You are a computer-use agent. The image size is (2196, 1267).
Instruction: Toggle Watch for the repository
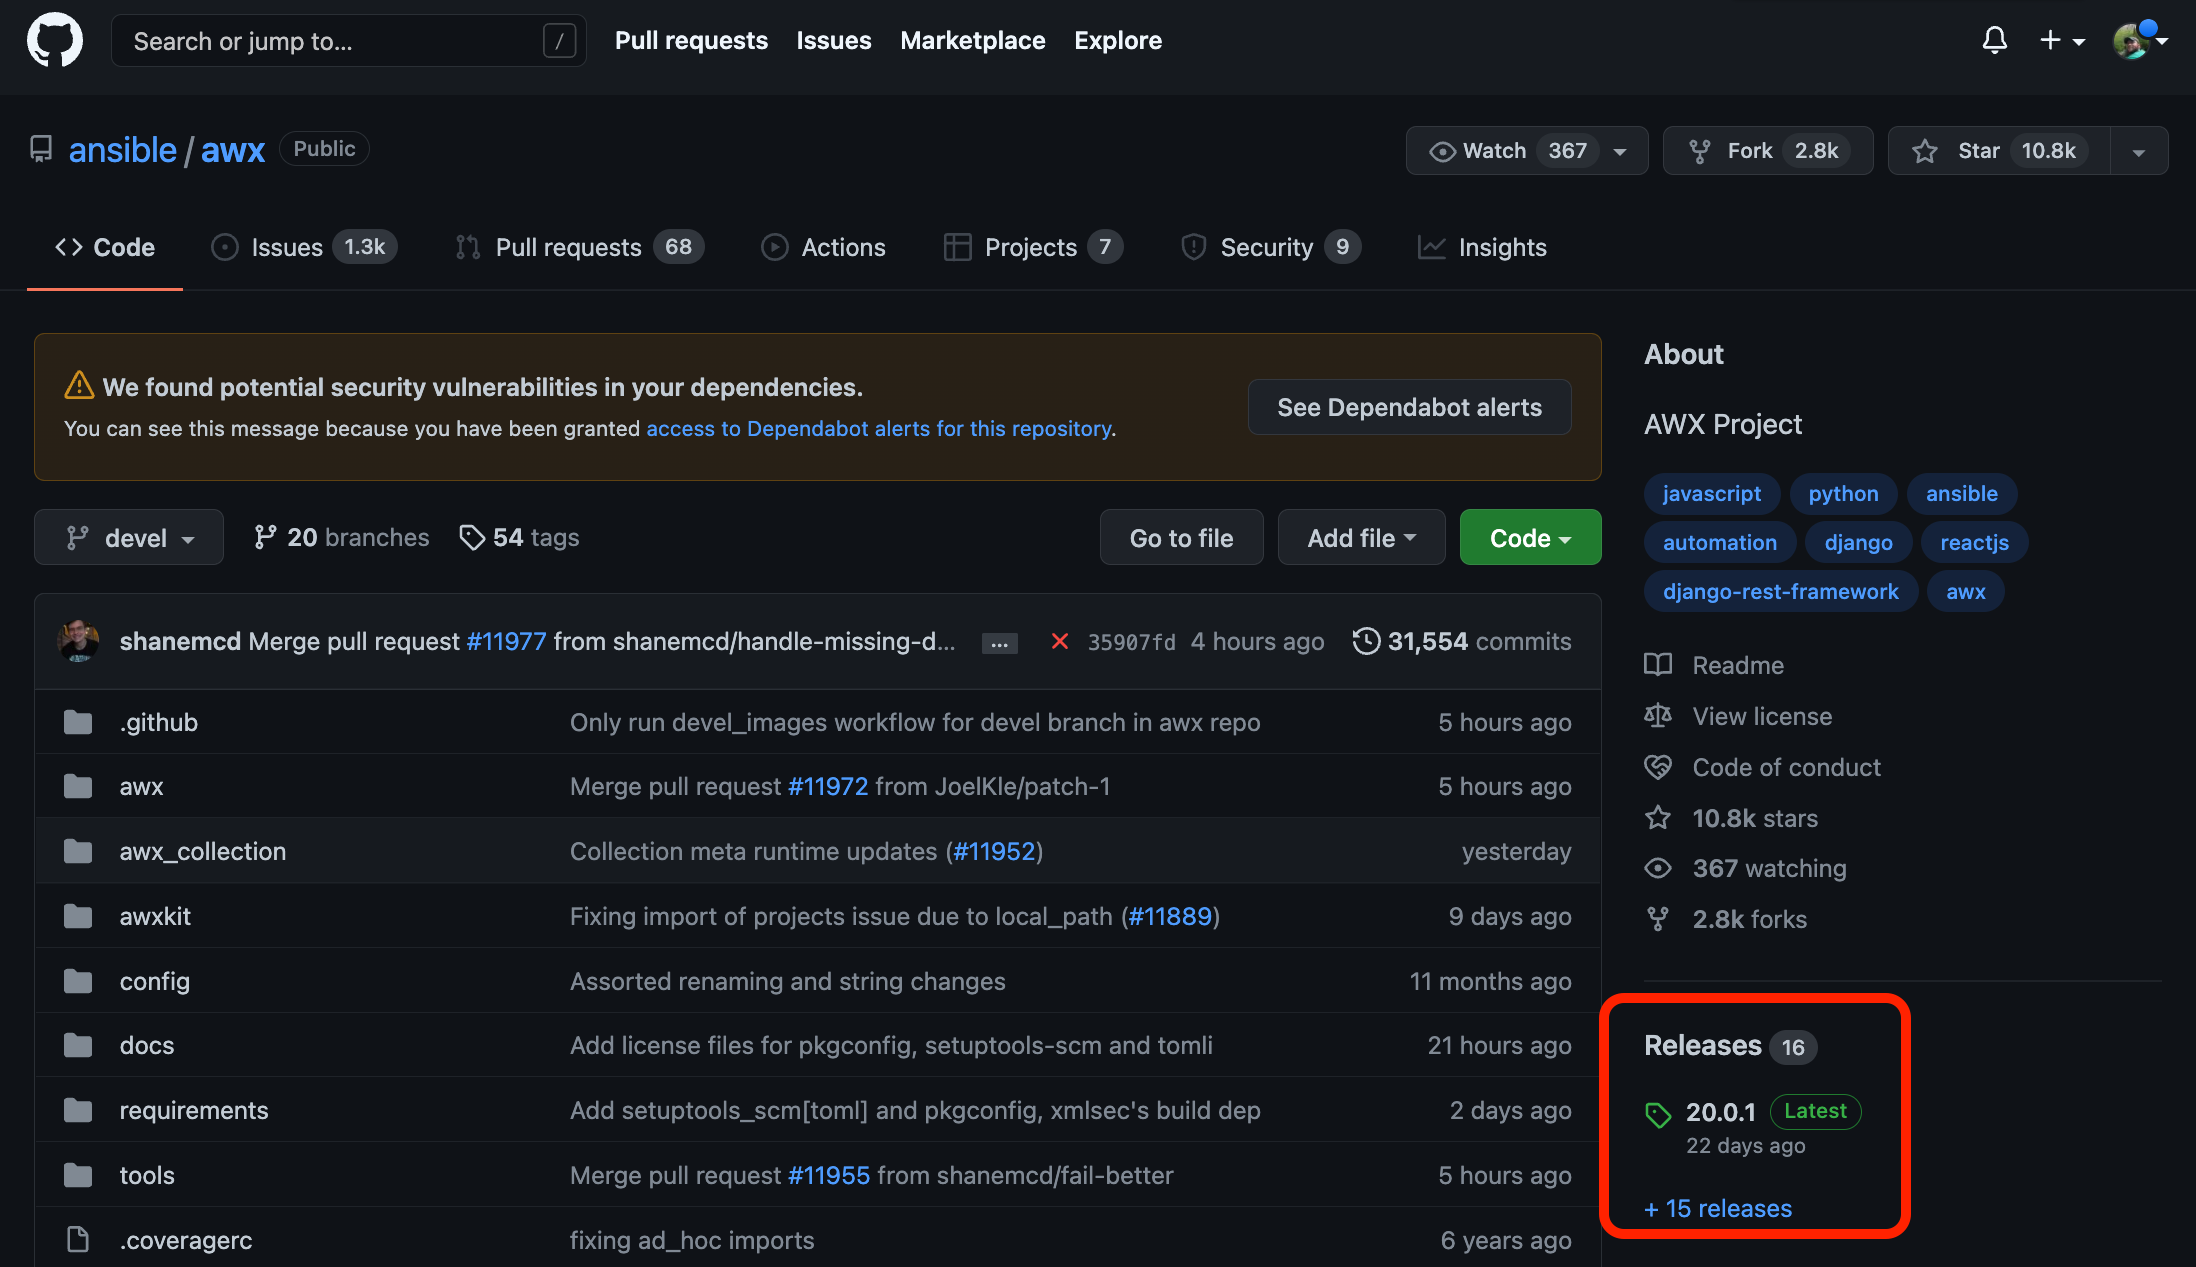point(1495,151)
